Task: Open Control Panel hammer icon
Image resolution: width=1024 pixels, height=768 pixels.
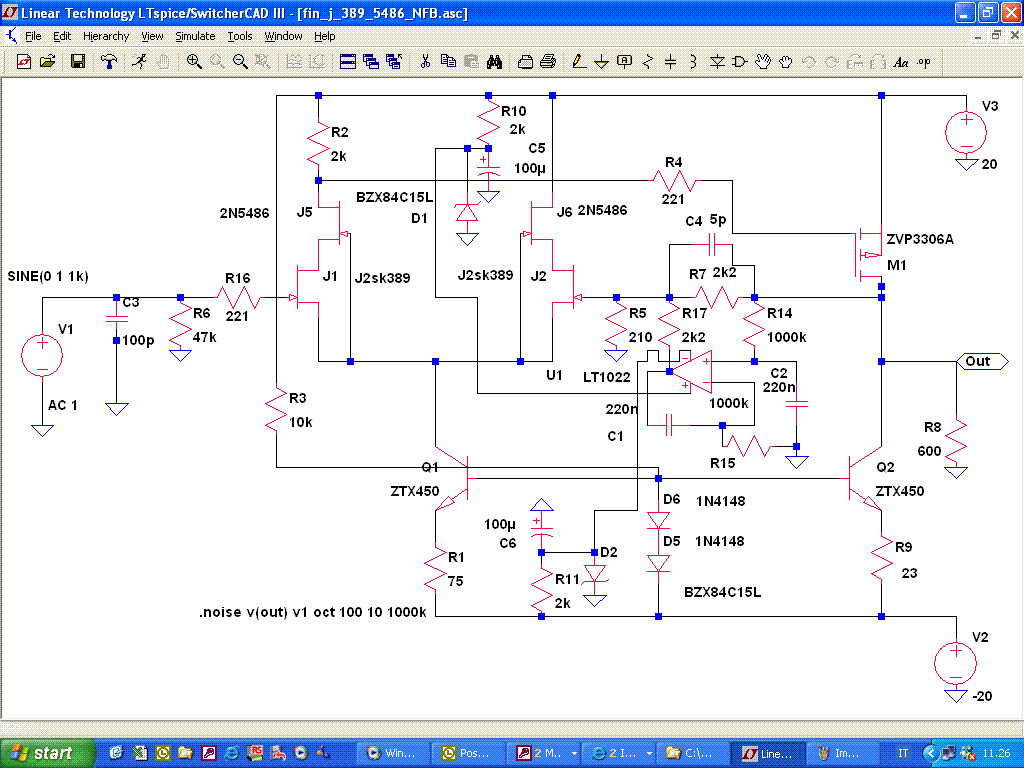Action: coord(108,61)
